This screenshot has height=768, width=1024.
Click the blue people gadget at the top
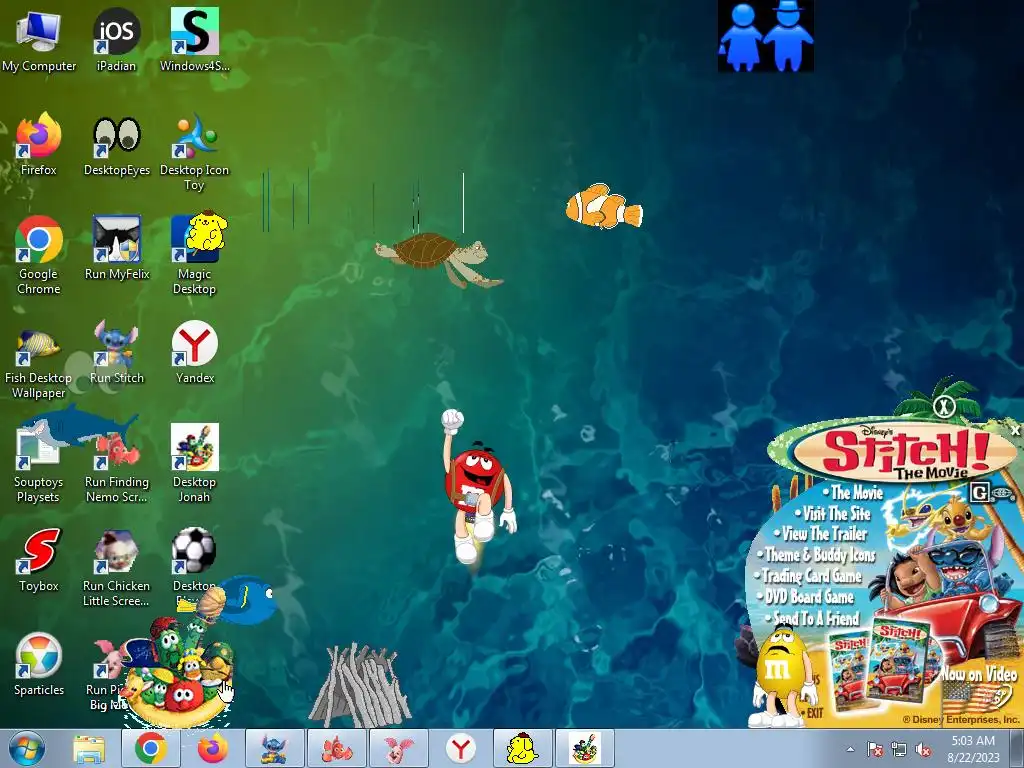point(765,36)
